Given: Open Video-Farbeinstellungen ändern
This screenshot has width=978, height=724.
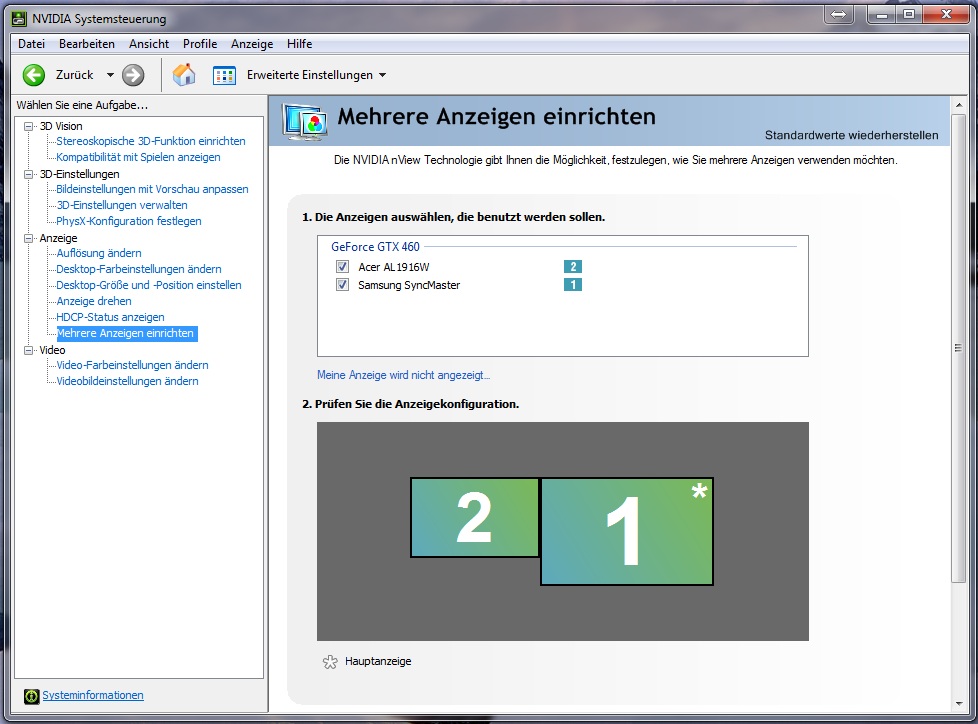Looking at the screenshot, I should click(x=132, y=365).
